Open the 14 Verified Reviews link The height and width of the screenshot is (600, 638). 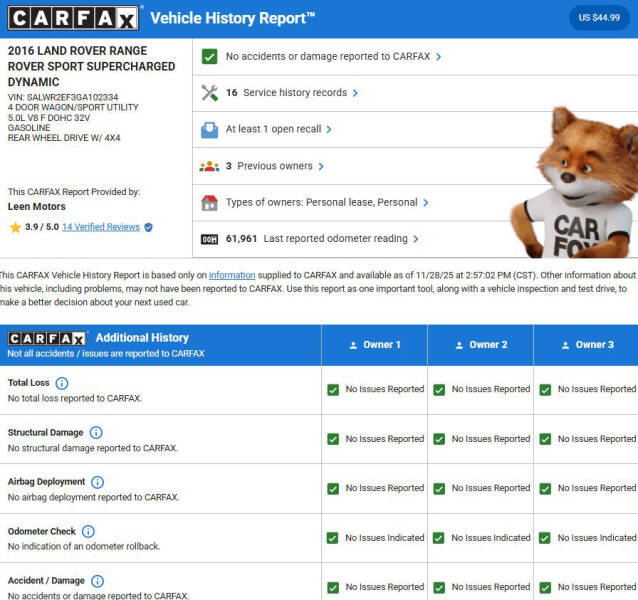100,227
